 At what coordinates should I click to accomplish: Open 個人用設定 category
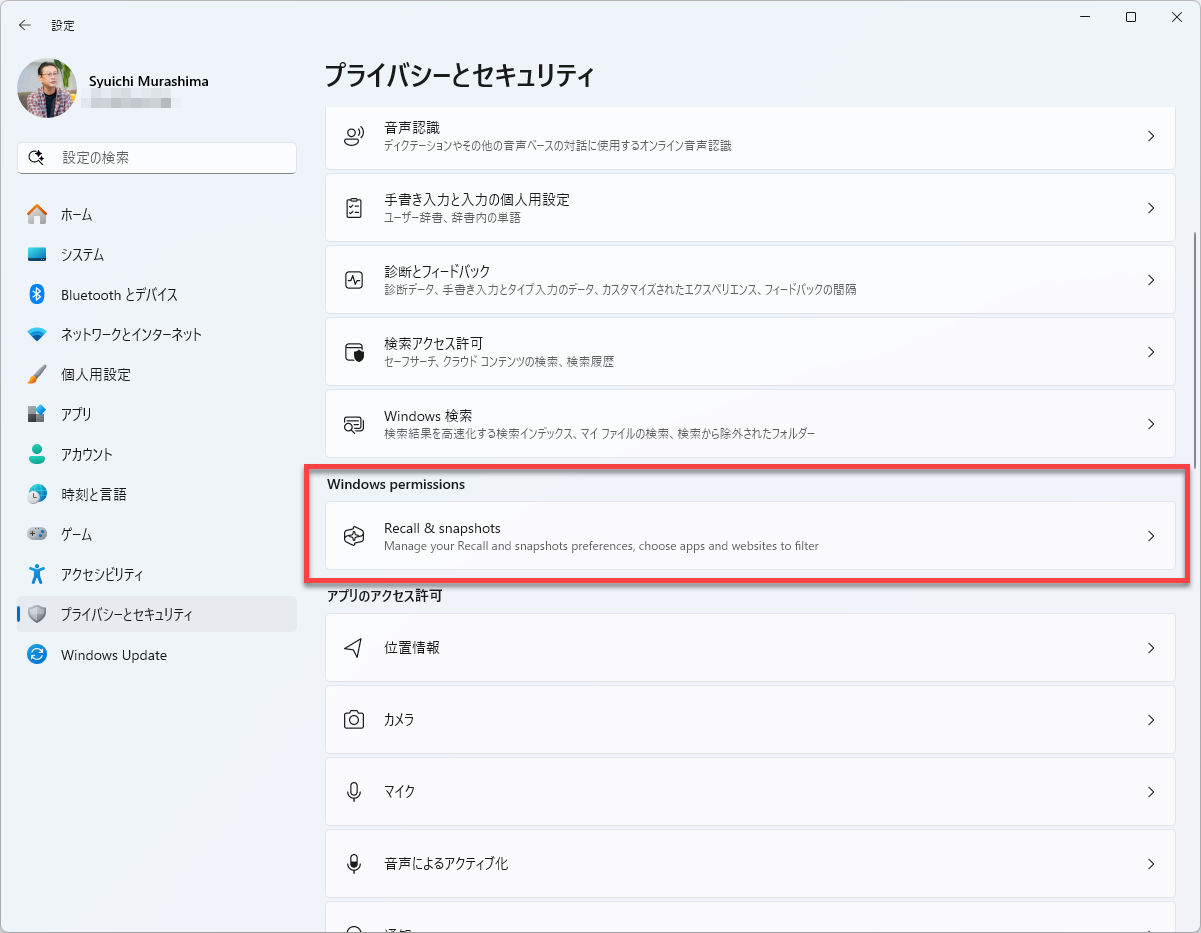pos(157,374)
